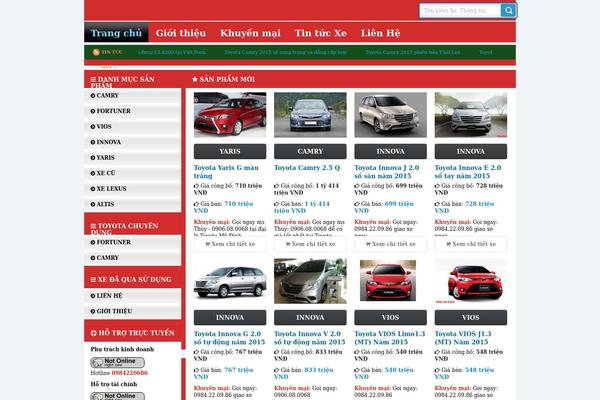This screenshot has height=400, width=600.
Task: Click Xem chi tiết xe for Camry 2.5 Q
Action: 310,244
